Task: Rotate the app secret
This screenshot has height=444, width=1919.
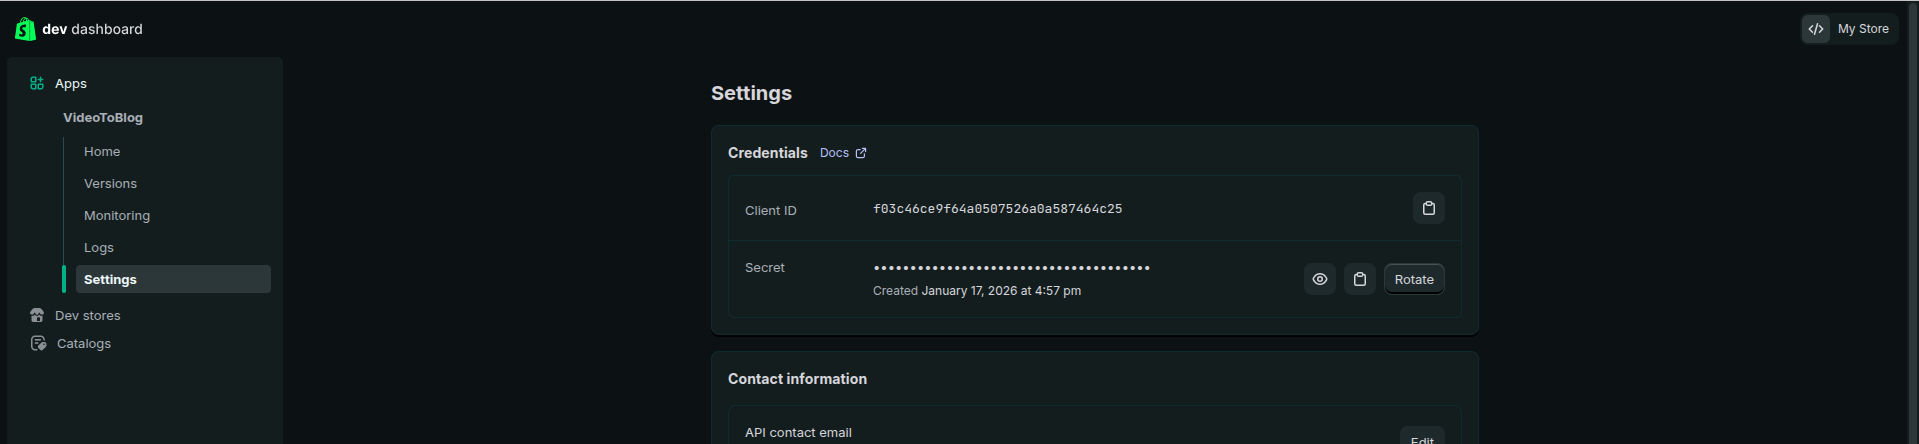Action: [x=1414, y=279]
